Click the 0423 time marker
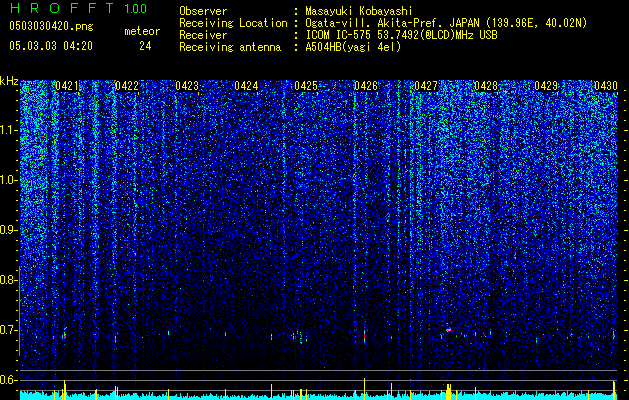This screenshot has height=400, width=629. (187, 86)
